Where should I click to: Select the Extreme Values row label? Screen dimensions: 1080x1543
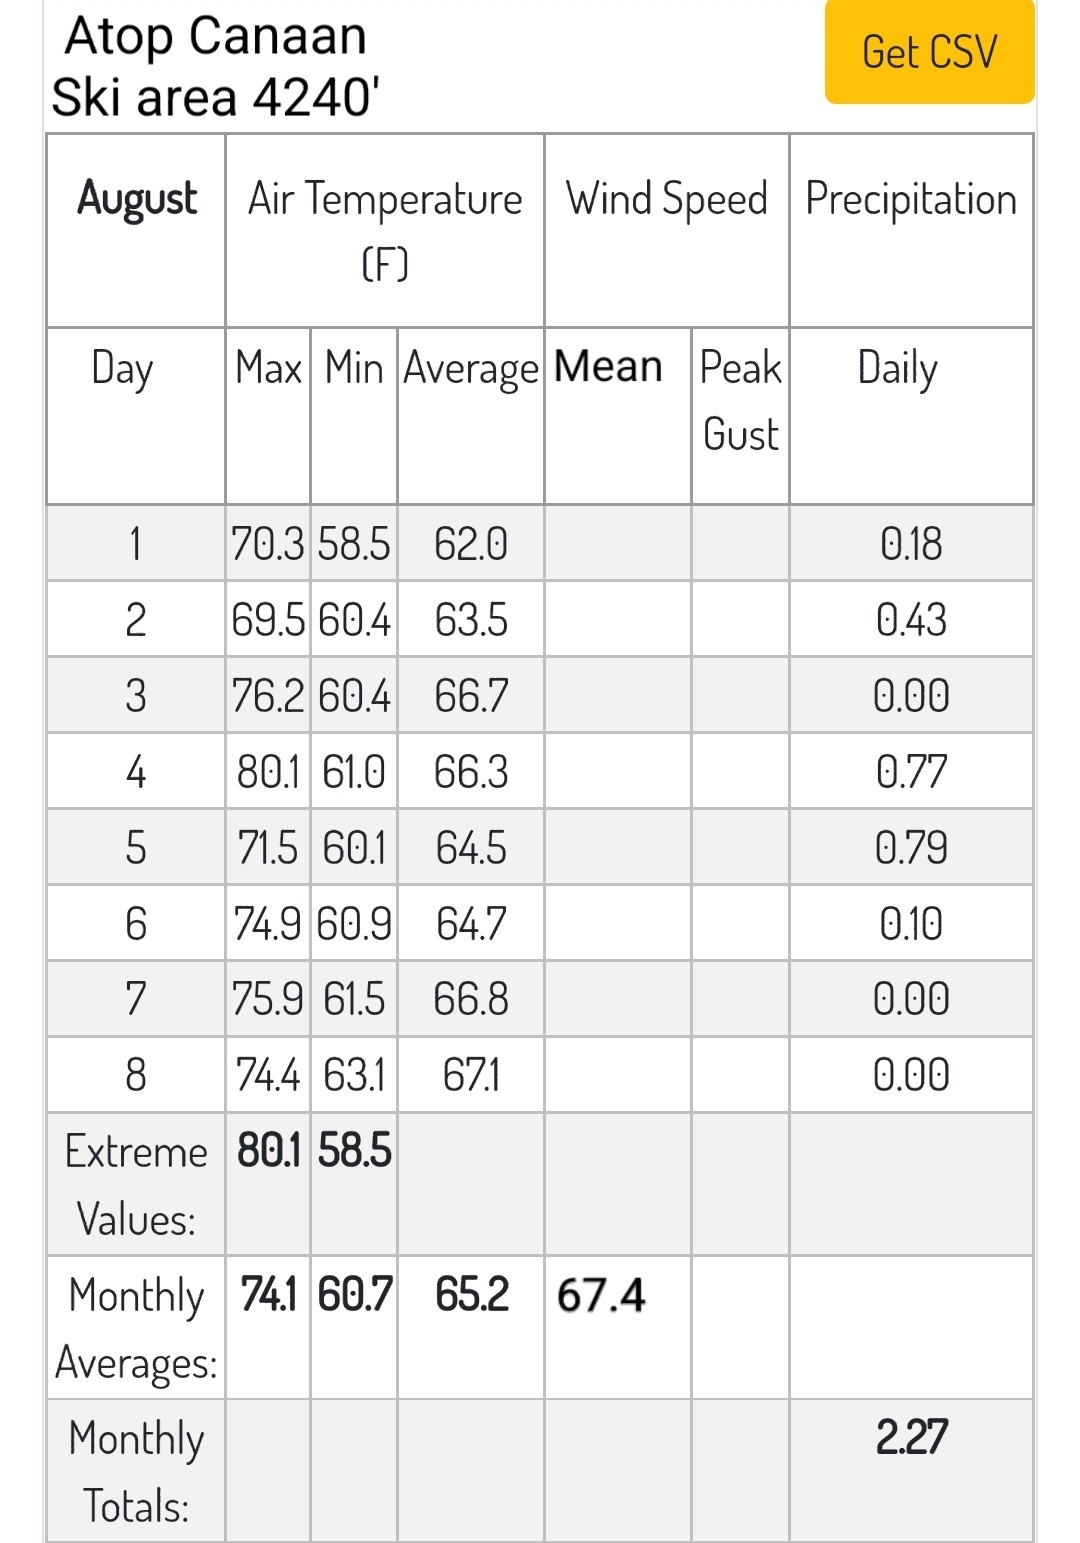(x=136, y=1185)
